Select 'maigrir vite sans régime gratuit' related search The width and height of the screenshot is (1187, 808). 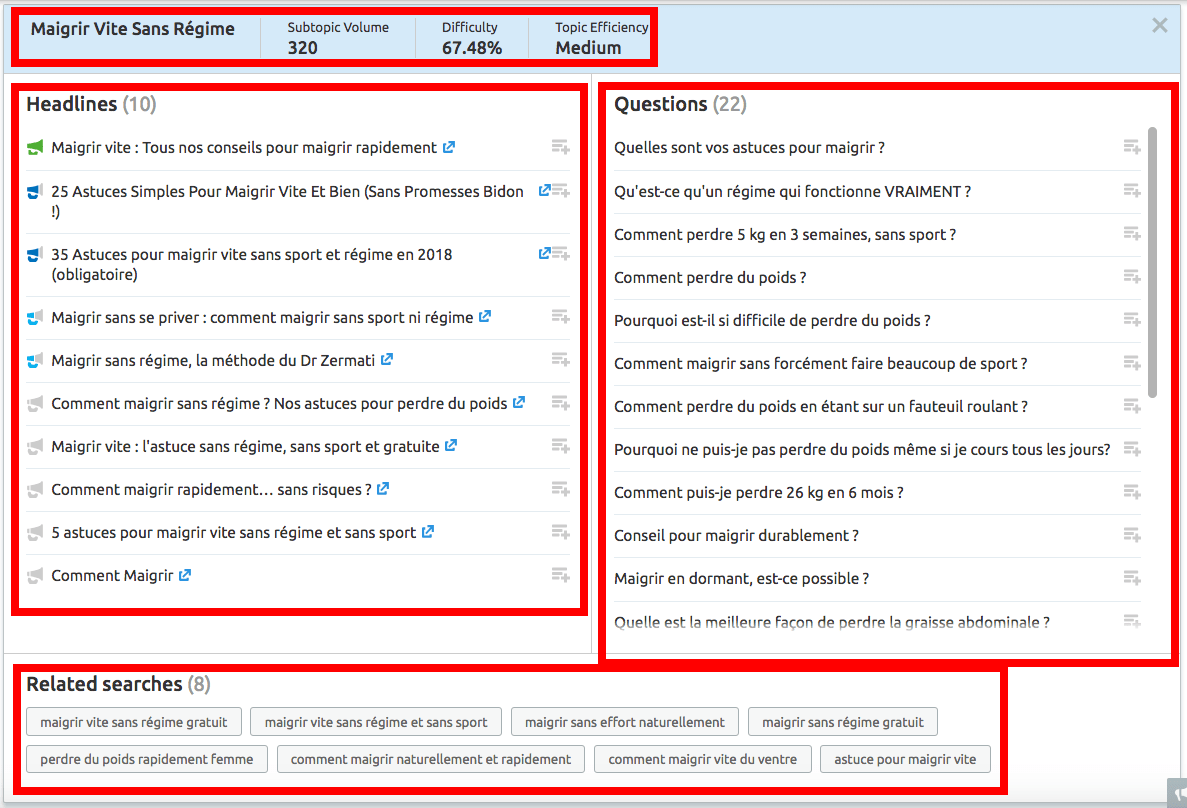click(x=134, y=722)
